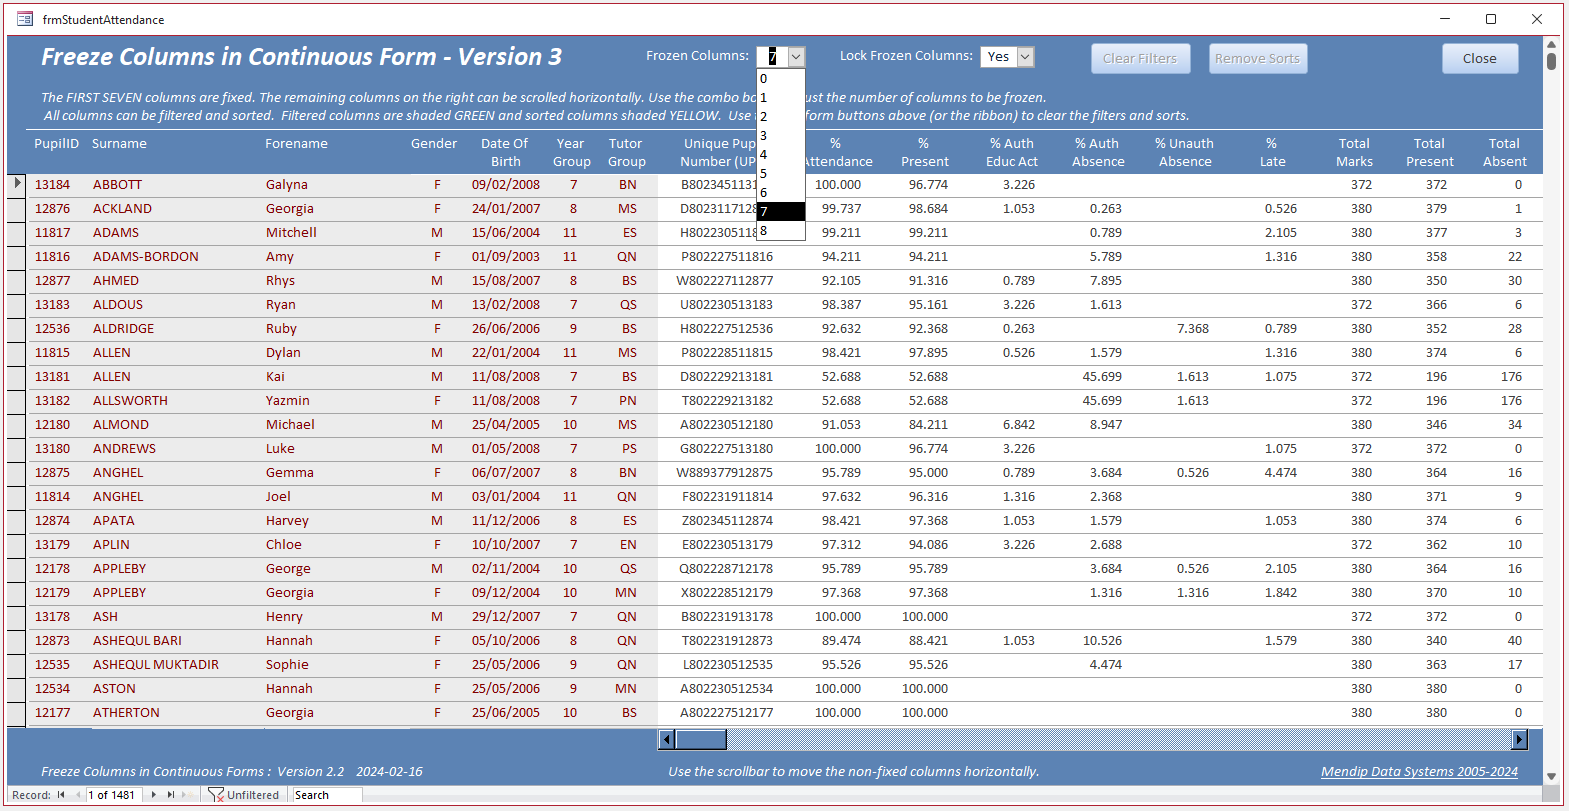Image resolution: width=1569 pixels, height=811 pixels.
Task: Choose 0 in frozen columns list
Action: click(x=780, y=79)
